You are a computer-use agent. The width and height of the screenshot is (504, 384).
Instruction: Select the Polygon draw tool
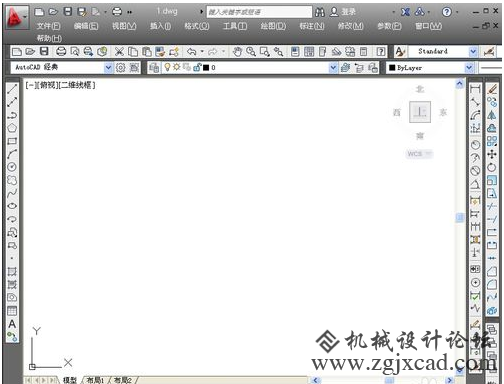(12, 128)
